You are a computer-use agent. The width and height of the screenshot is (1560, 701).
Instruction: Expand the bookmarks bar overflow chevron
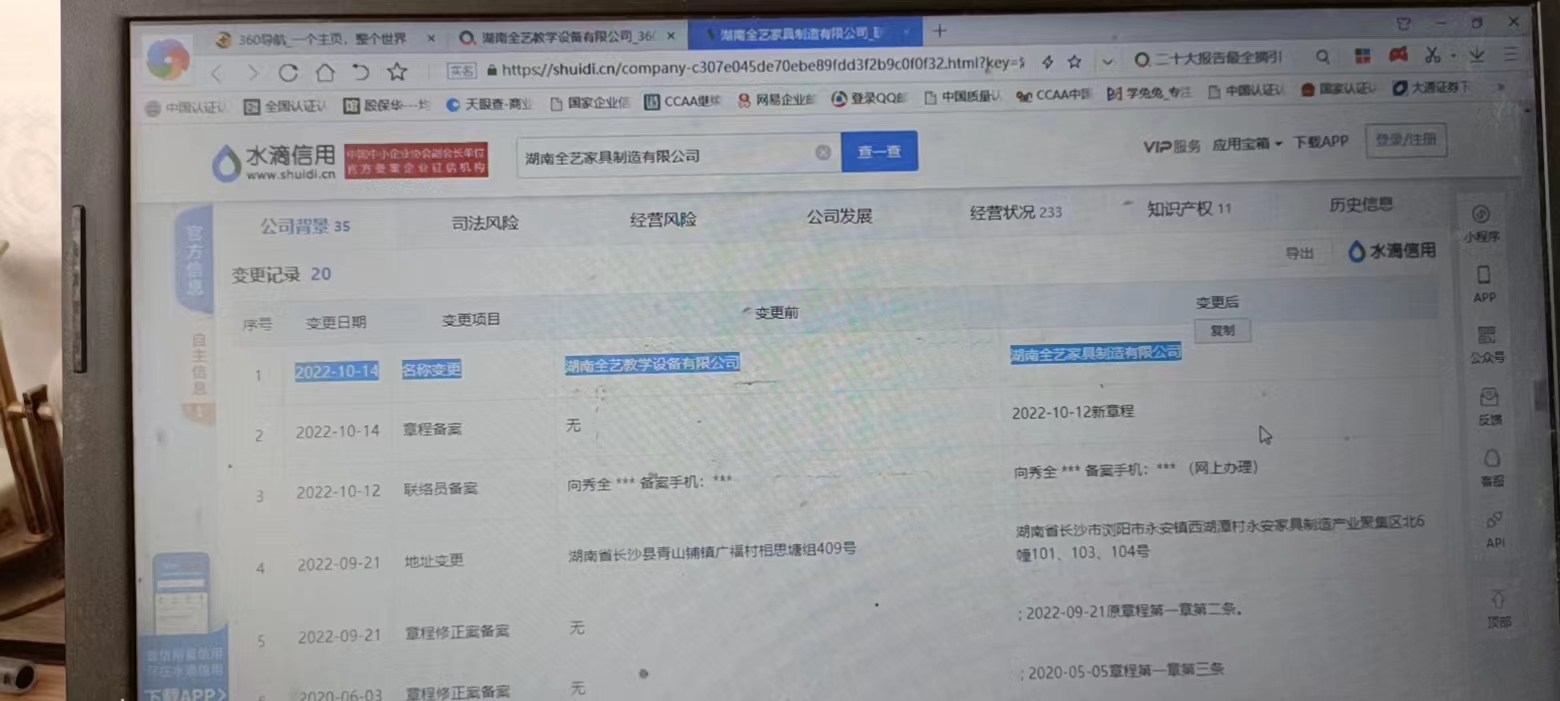(1500, 87)
